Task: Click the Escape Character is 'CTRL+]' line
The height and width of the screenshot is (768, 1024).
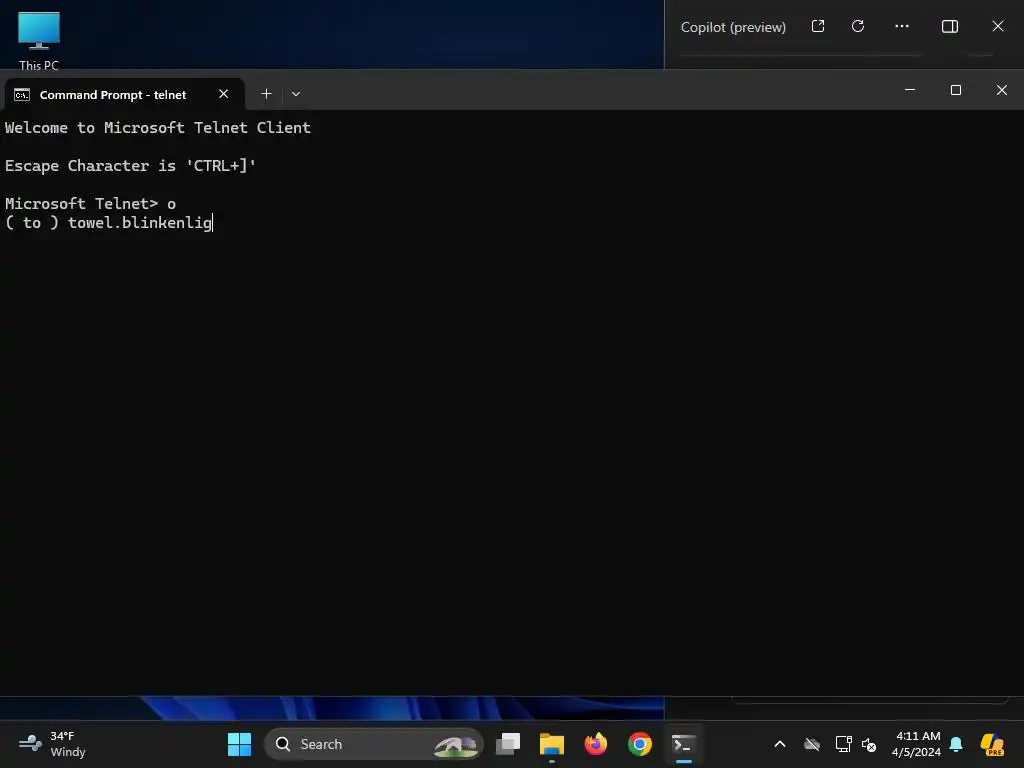Action: tap(130, 166)
